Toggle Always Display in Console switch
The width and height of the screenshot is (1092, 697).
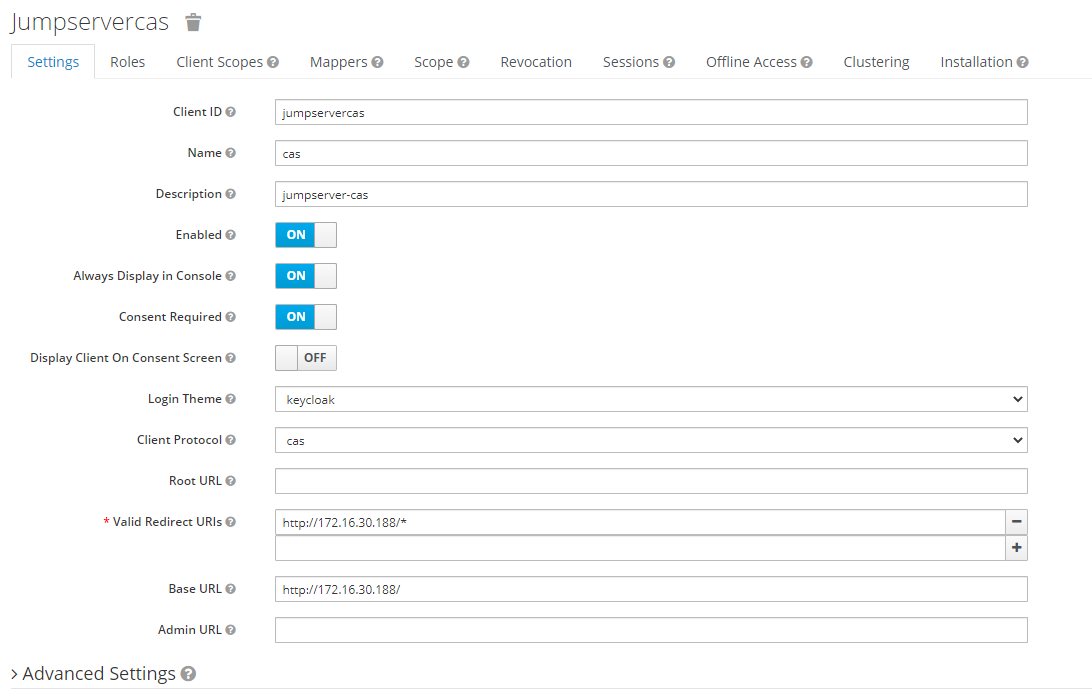click(x=306, y=276)
